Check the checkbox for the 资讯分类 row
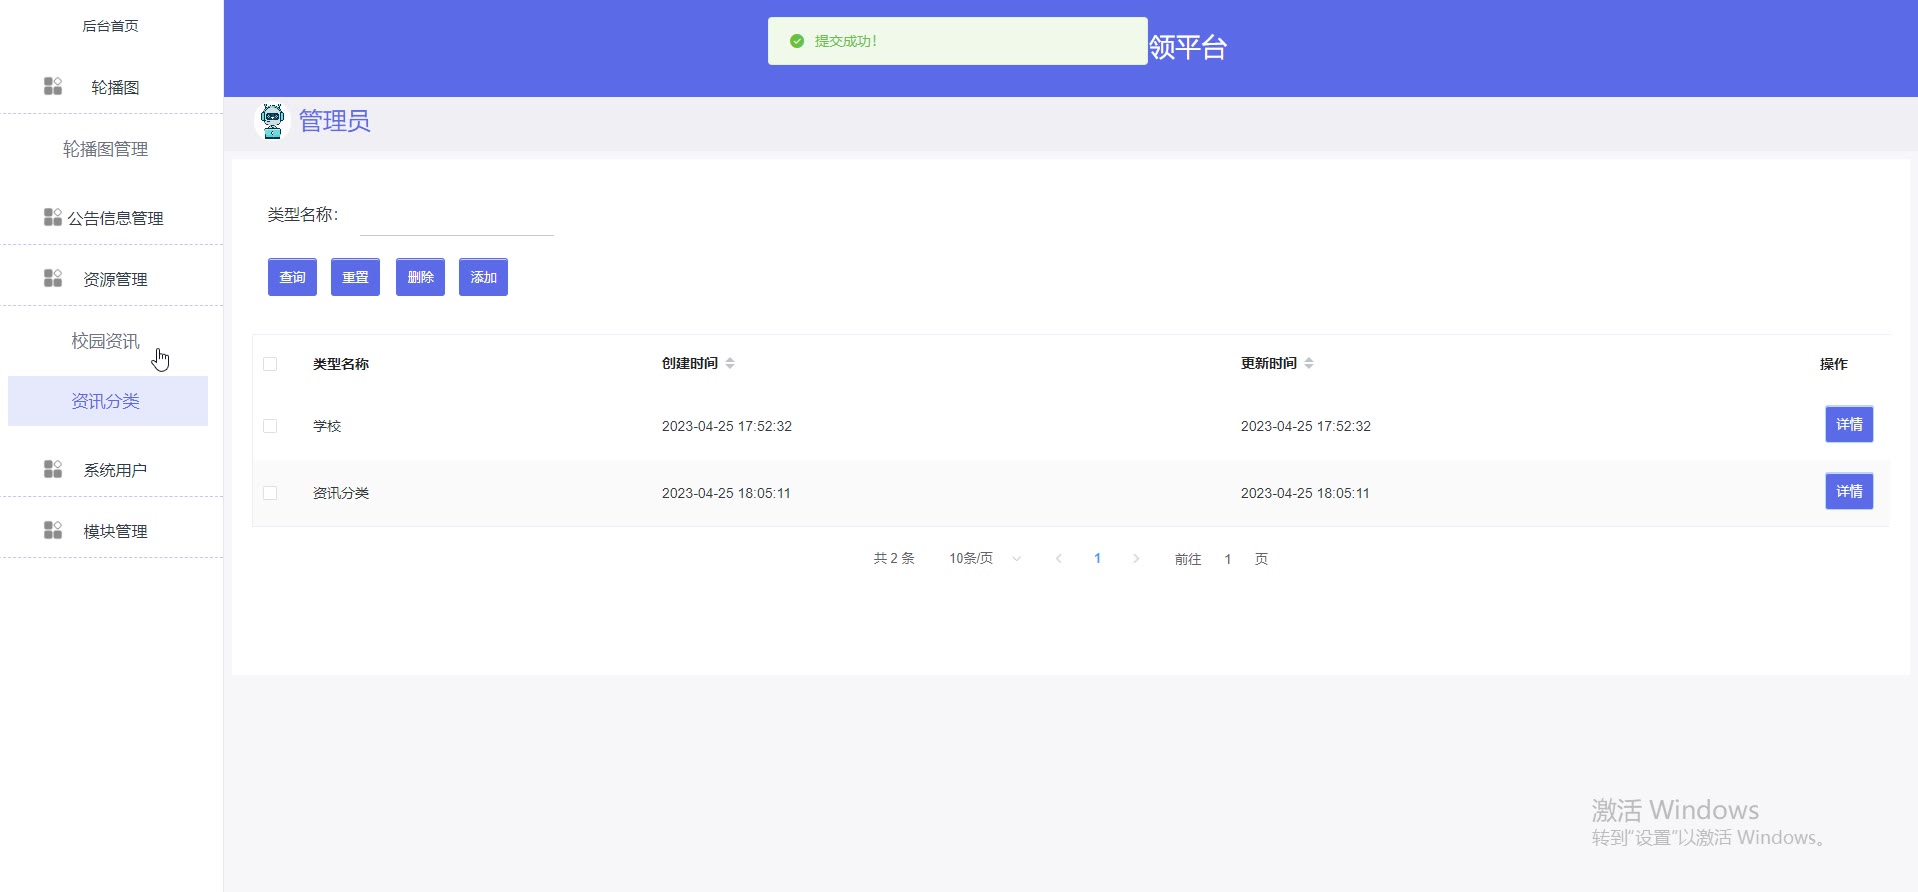This screenshot has height=892, width=1918. tap(270, 493)
